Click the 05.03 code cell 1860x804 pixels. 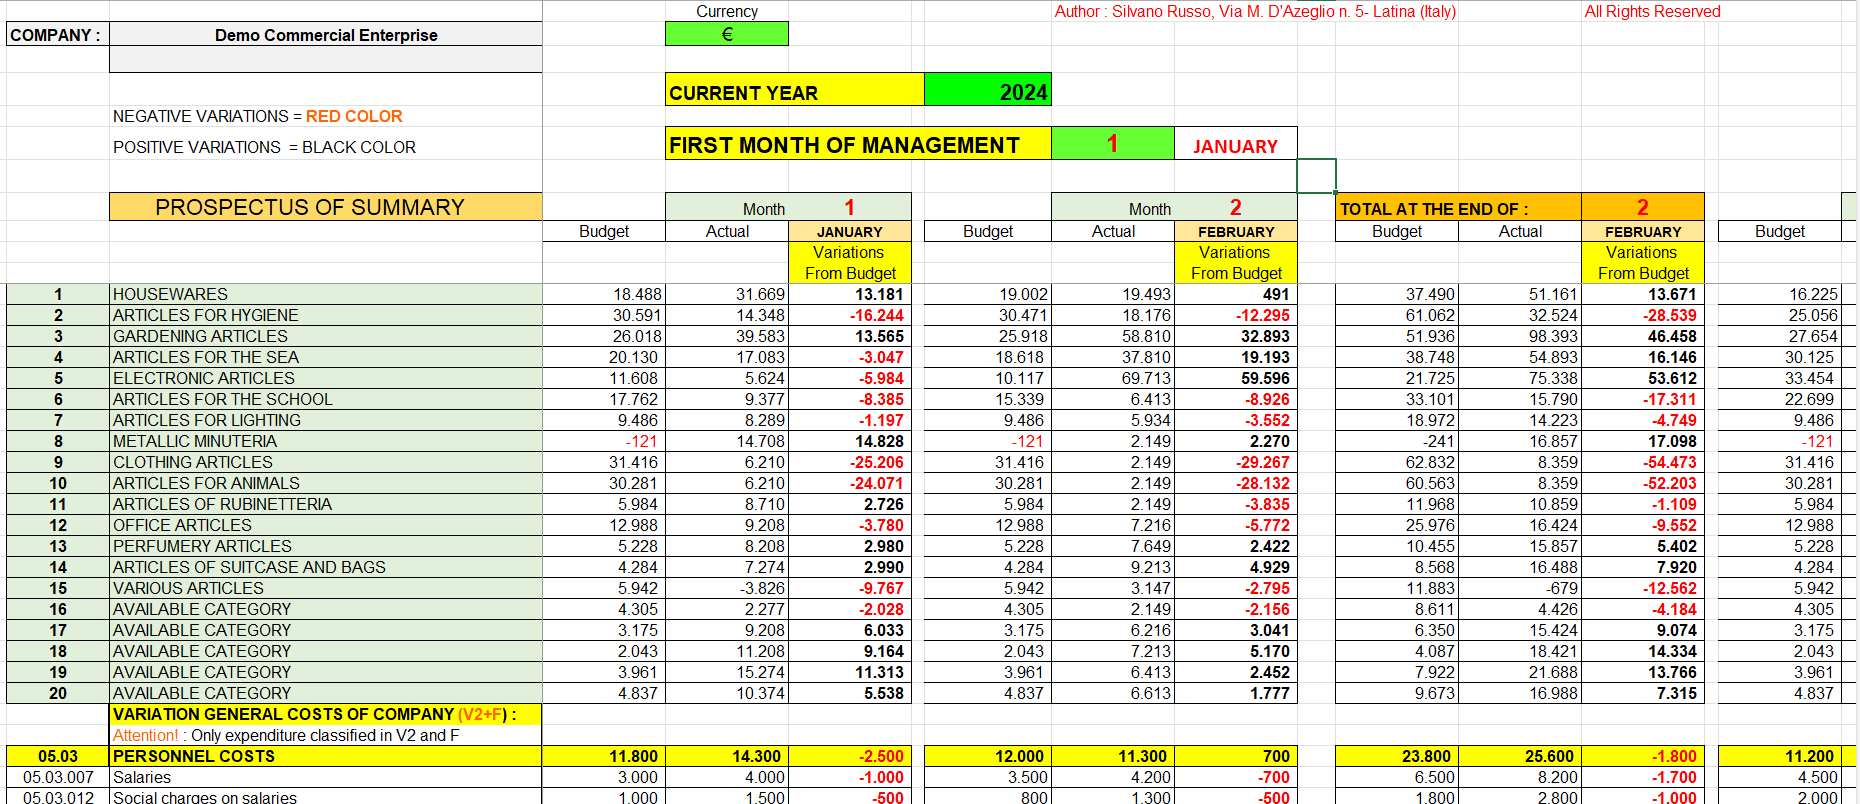click(58, 756)
